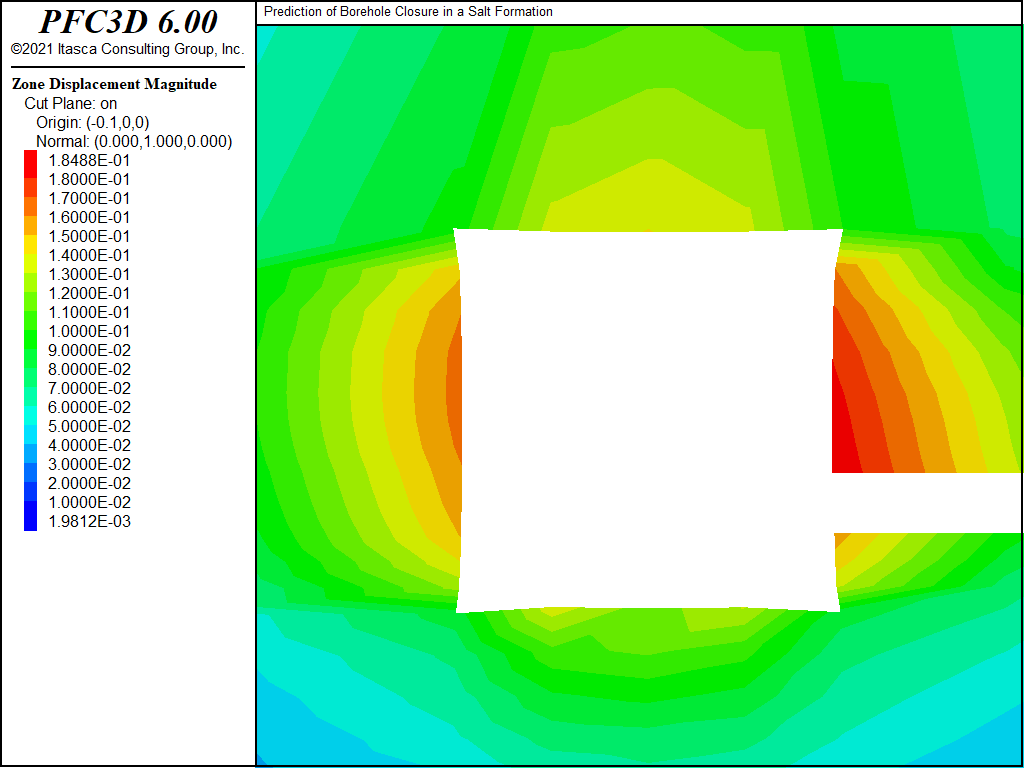Click the 8.0000E-02 legend value
The width and height of the screenshot is (1024, 768).
tap(89, 369)
